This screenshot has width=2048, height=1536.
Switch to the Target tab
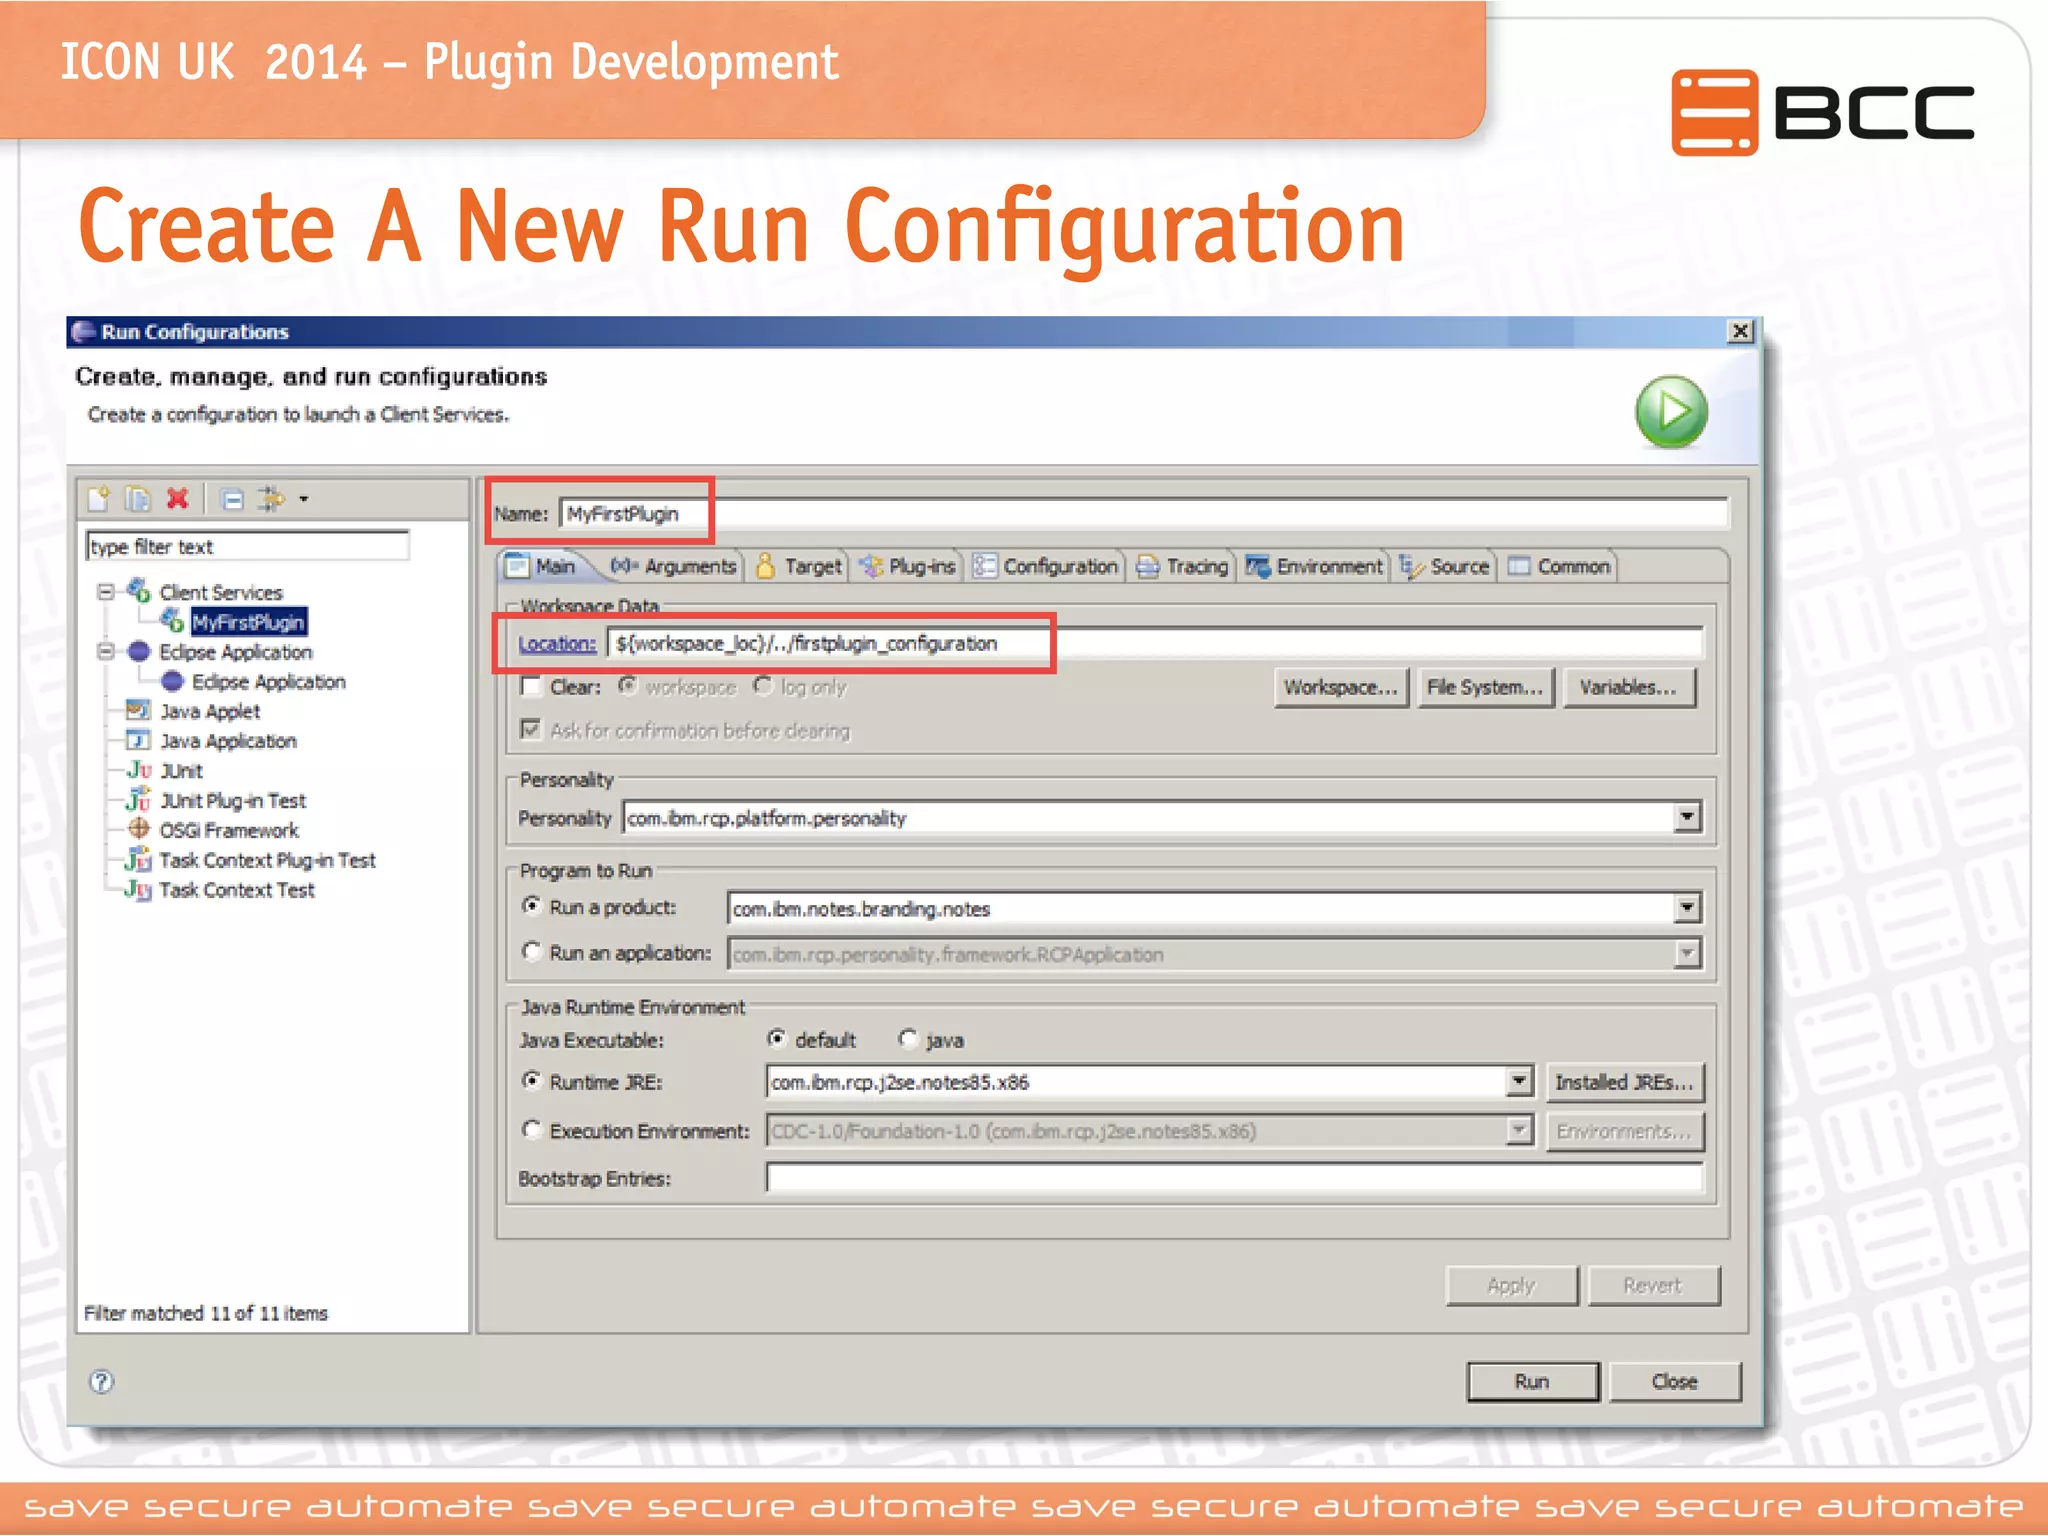[x=799, y=566]
